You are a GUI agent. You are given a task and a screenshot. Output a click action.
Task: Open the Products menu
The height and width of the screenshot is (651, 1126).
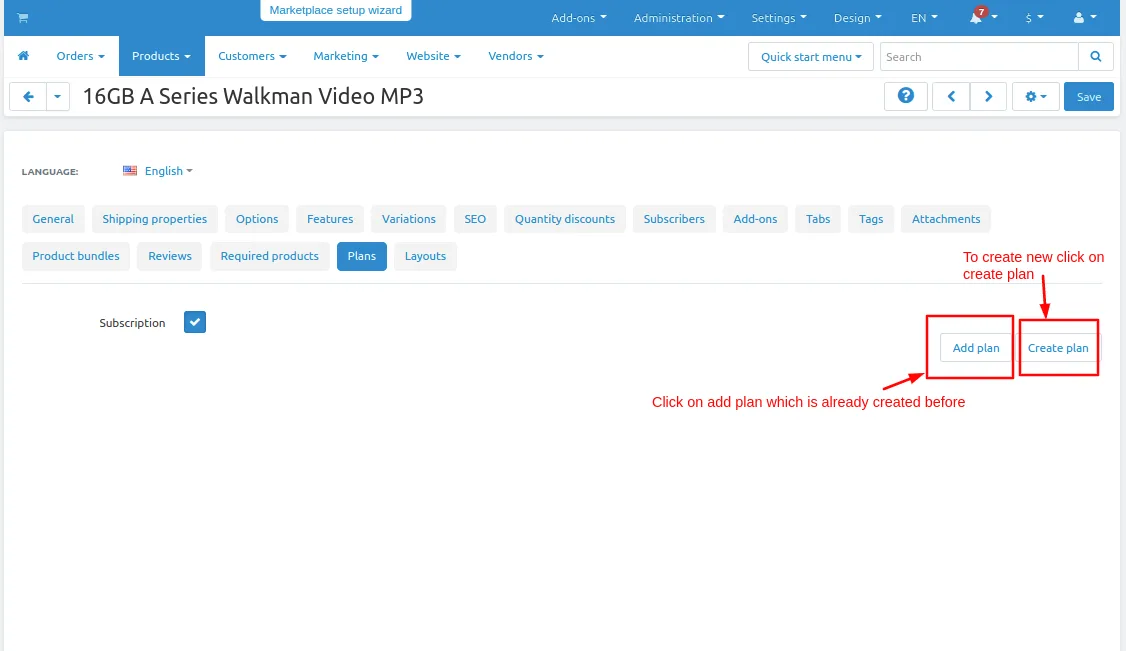(x=162, y=56)
